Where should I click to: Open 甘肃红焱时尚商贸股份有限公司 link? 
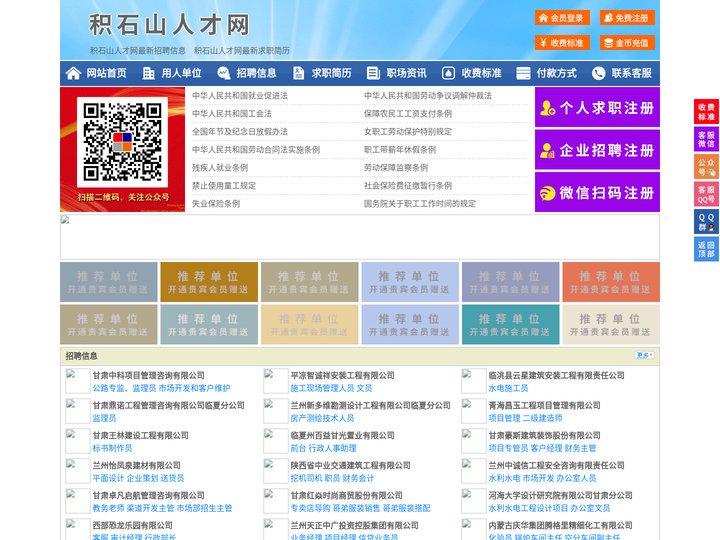tap(347, 495)
